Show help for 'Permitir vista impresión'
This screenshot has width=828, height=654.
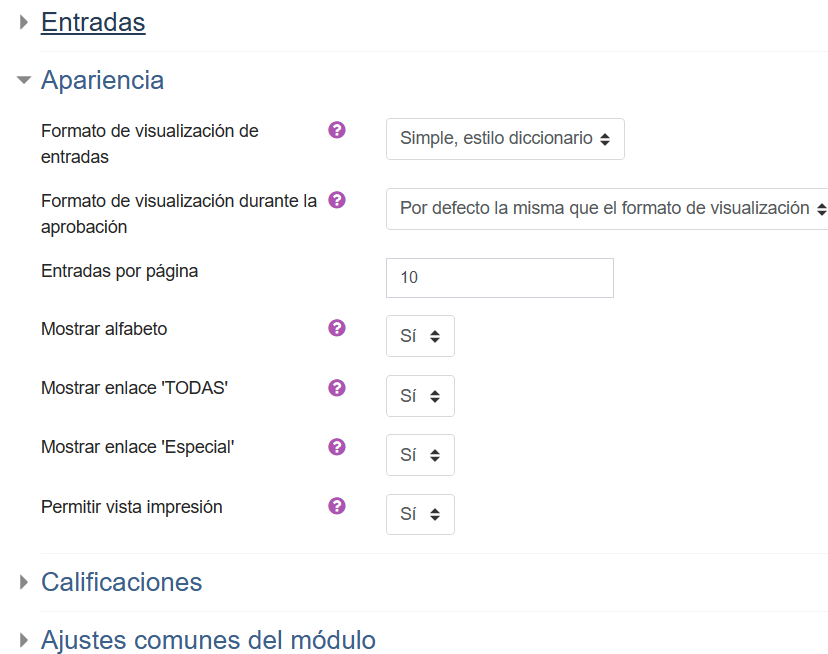click(337, 506)
